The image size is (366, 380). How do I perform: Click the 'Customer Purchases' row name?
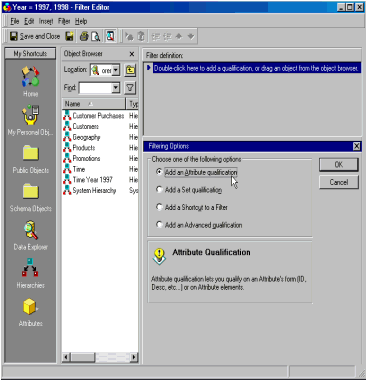click(x=98, y=116)
